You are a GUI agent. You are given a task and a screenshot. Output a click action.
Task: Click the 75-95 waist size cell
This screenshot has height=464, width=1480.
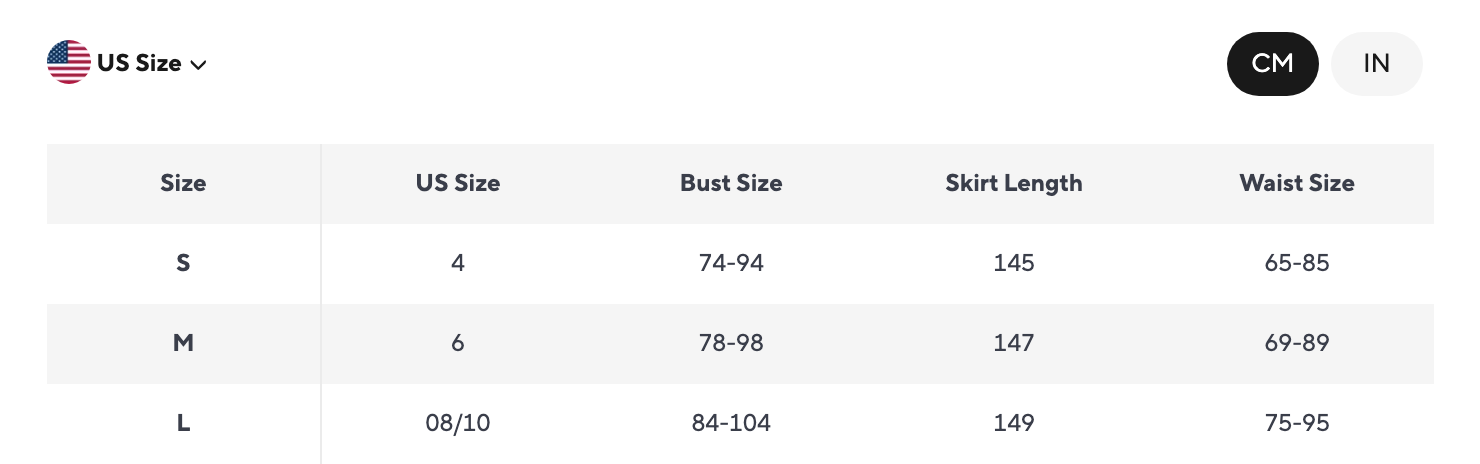point(1297,423)
